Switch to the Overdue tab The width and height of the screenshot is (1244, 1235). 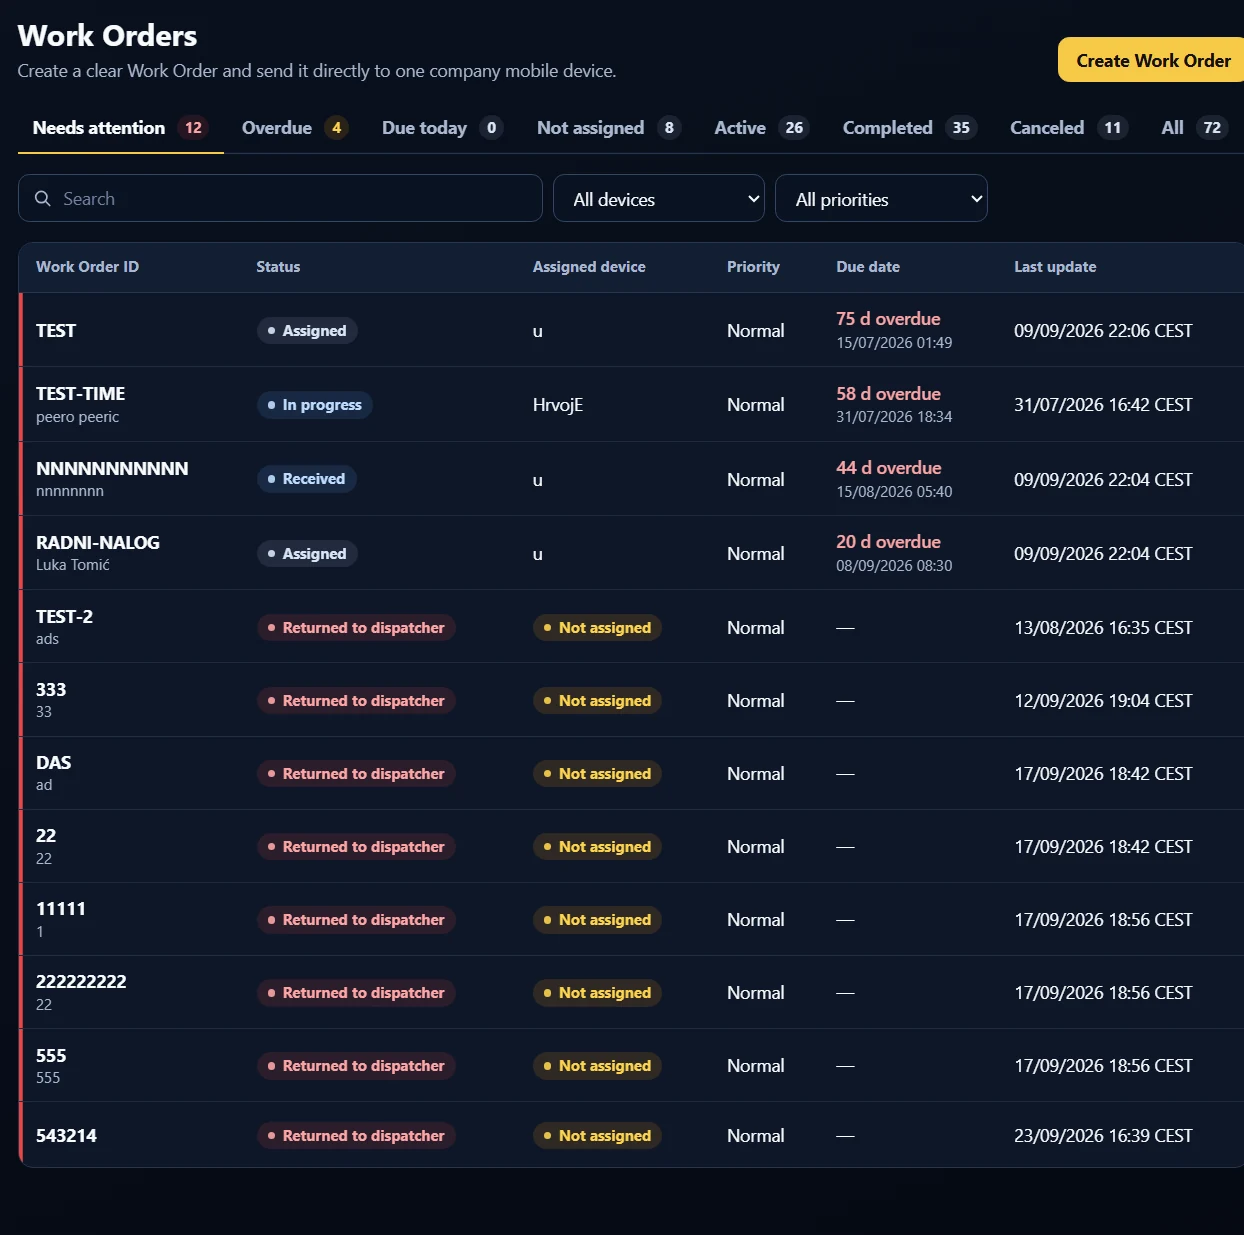tap(294, 128)
